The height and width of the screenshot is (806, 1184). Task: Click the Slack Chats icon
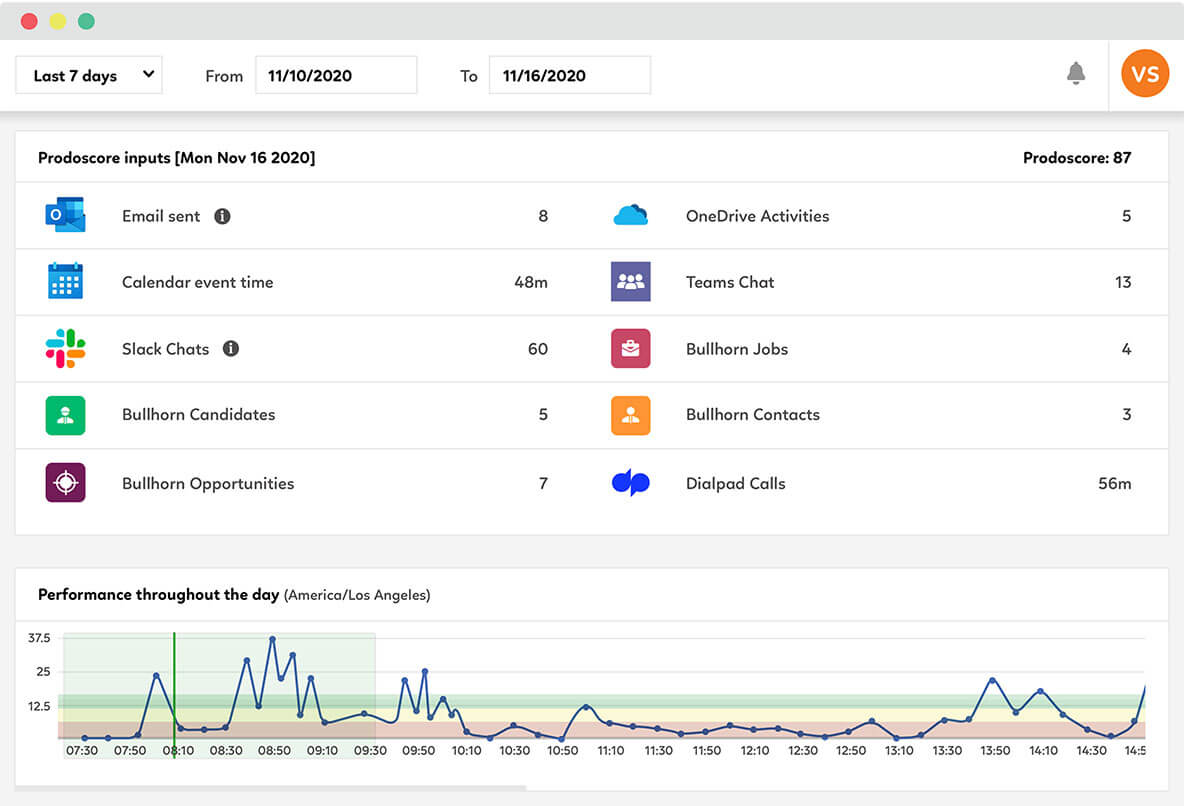66,348
